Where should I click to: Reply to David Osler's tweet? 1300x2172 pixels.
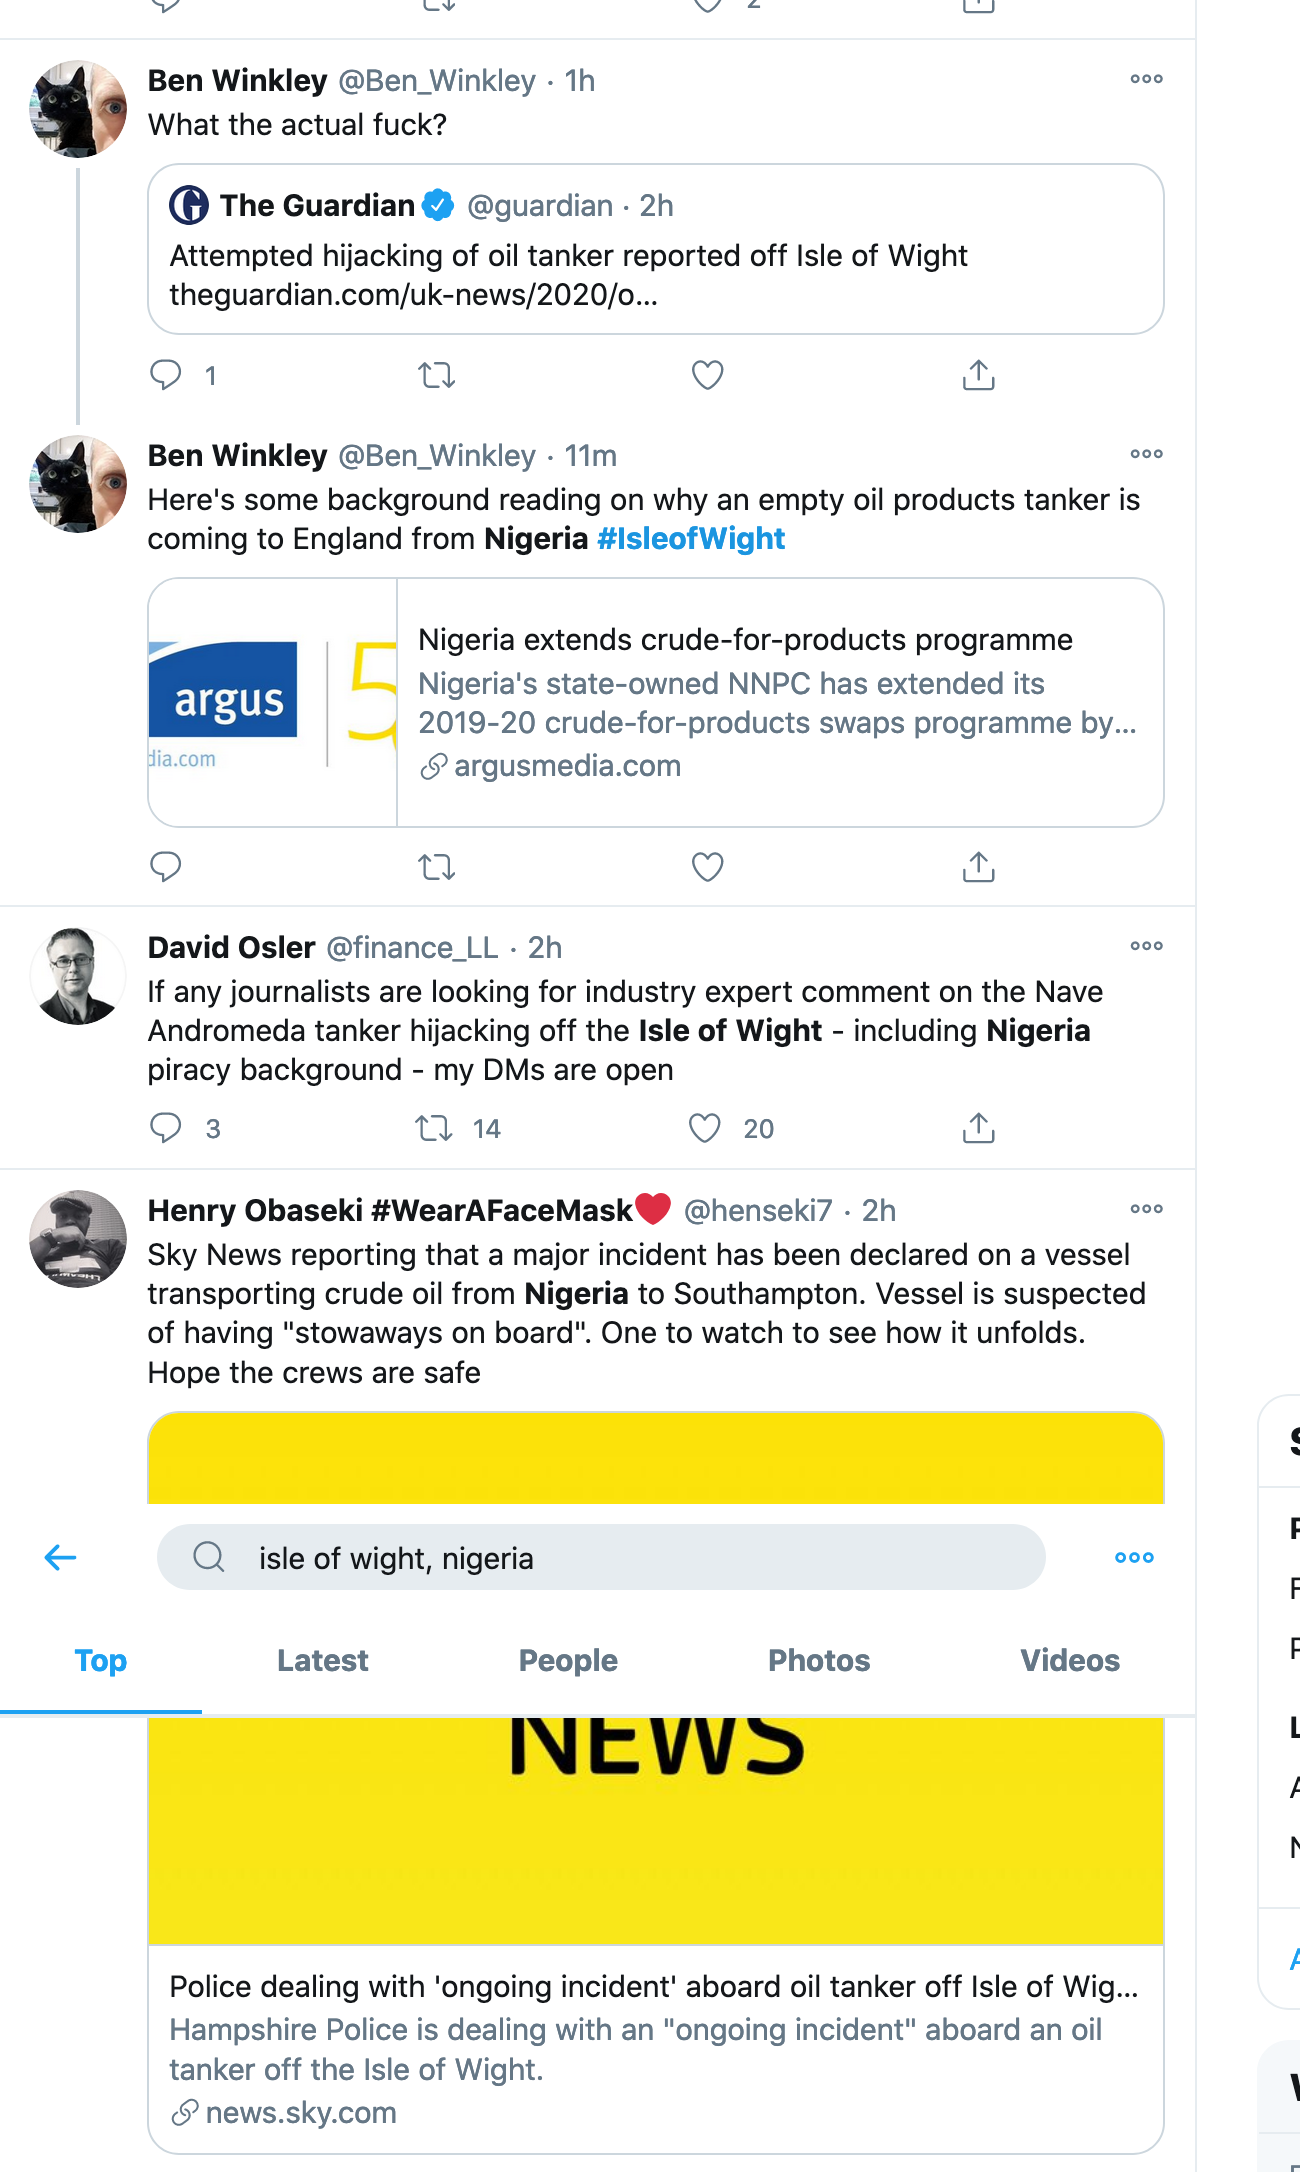click(x=166, y=1129)
